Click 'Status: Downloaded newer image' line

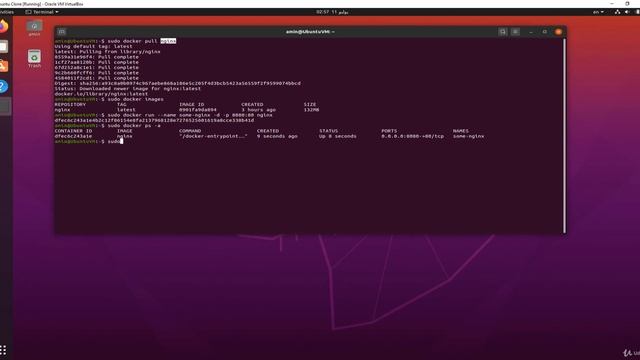[128, 89]
